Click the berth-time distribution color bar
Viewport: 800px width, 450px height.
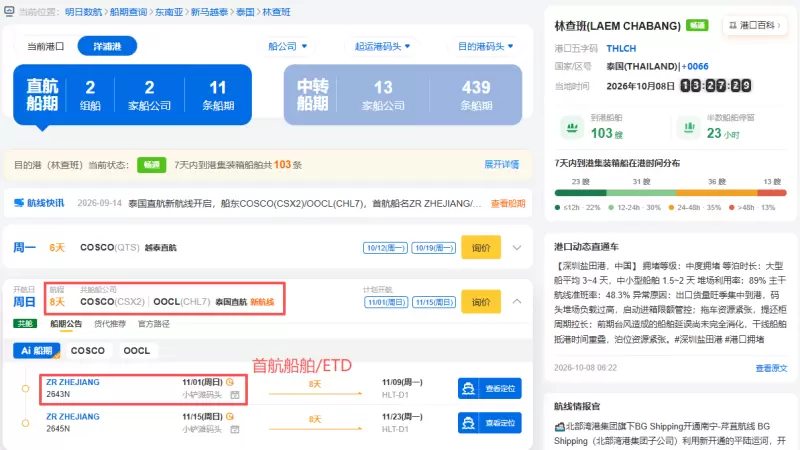pyautogui.click(x=670, y=193)
